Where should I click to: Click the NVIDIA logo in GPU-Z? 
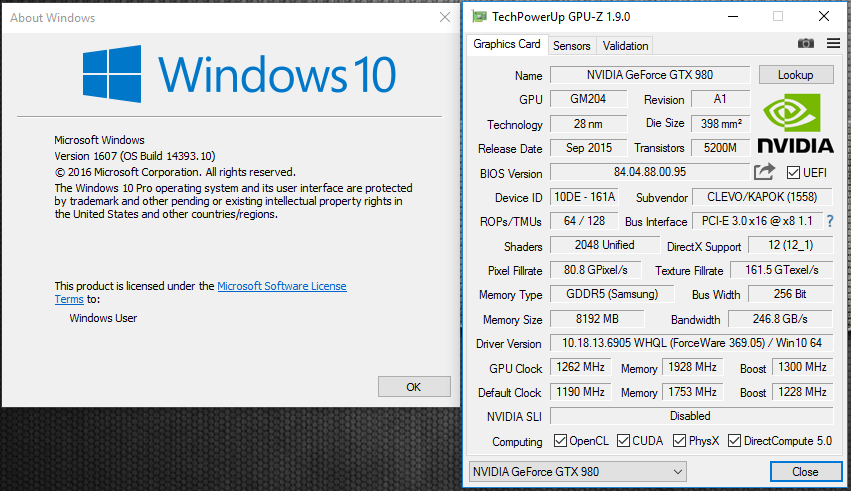pyautogui.click(x=795, y=123)
